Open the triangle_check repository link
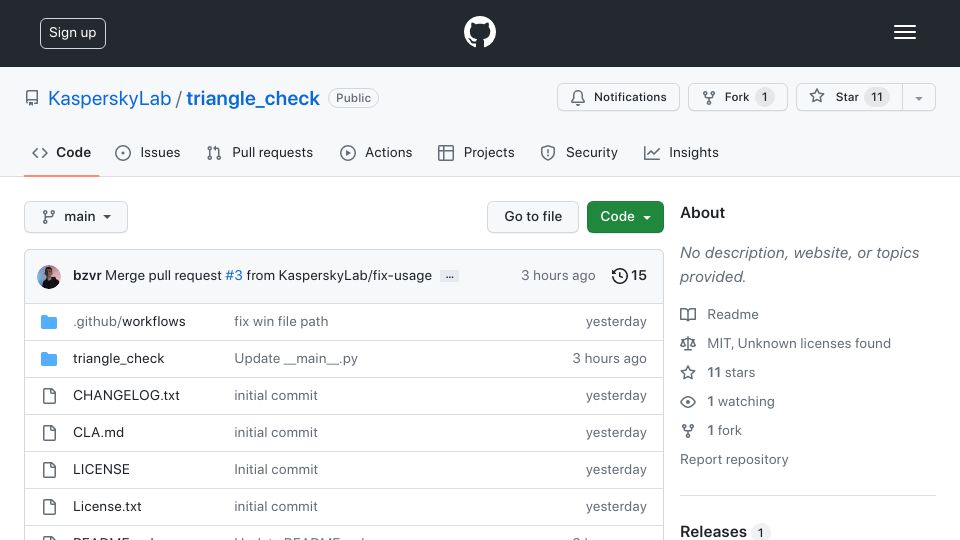This screenshot has width=960, height=540. [x=253, y=98]
